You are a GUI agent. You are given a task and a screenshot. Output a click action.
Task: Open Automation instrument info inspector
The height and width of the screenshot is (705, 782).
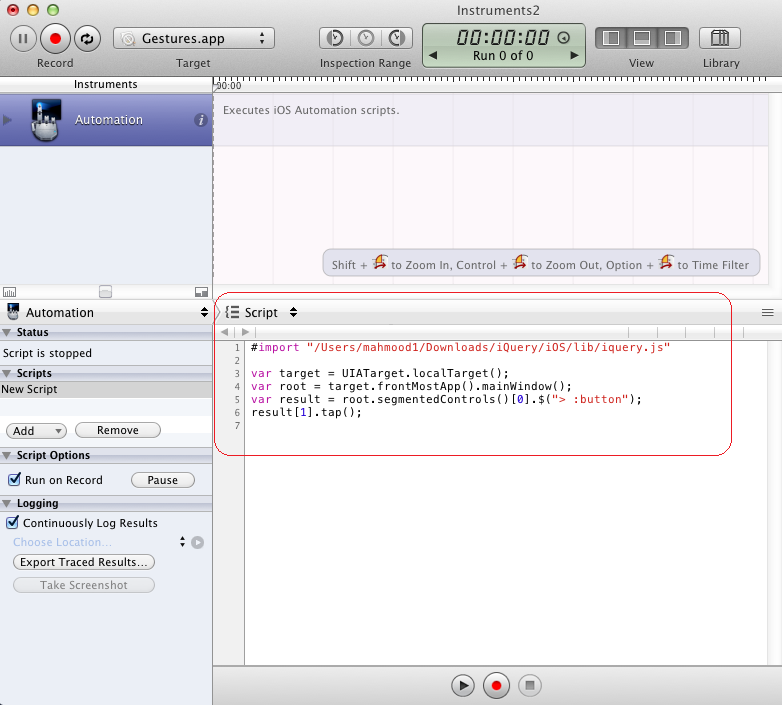(x=200, y=120)
